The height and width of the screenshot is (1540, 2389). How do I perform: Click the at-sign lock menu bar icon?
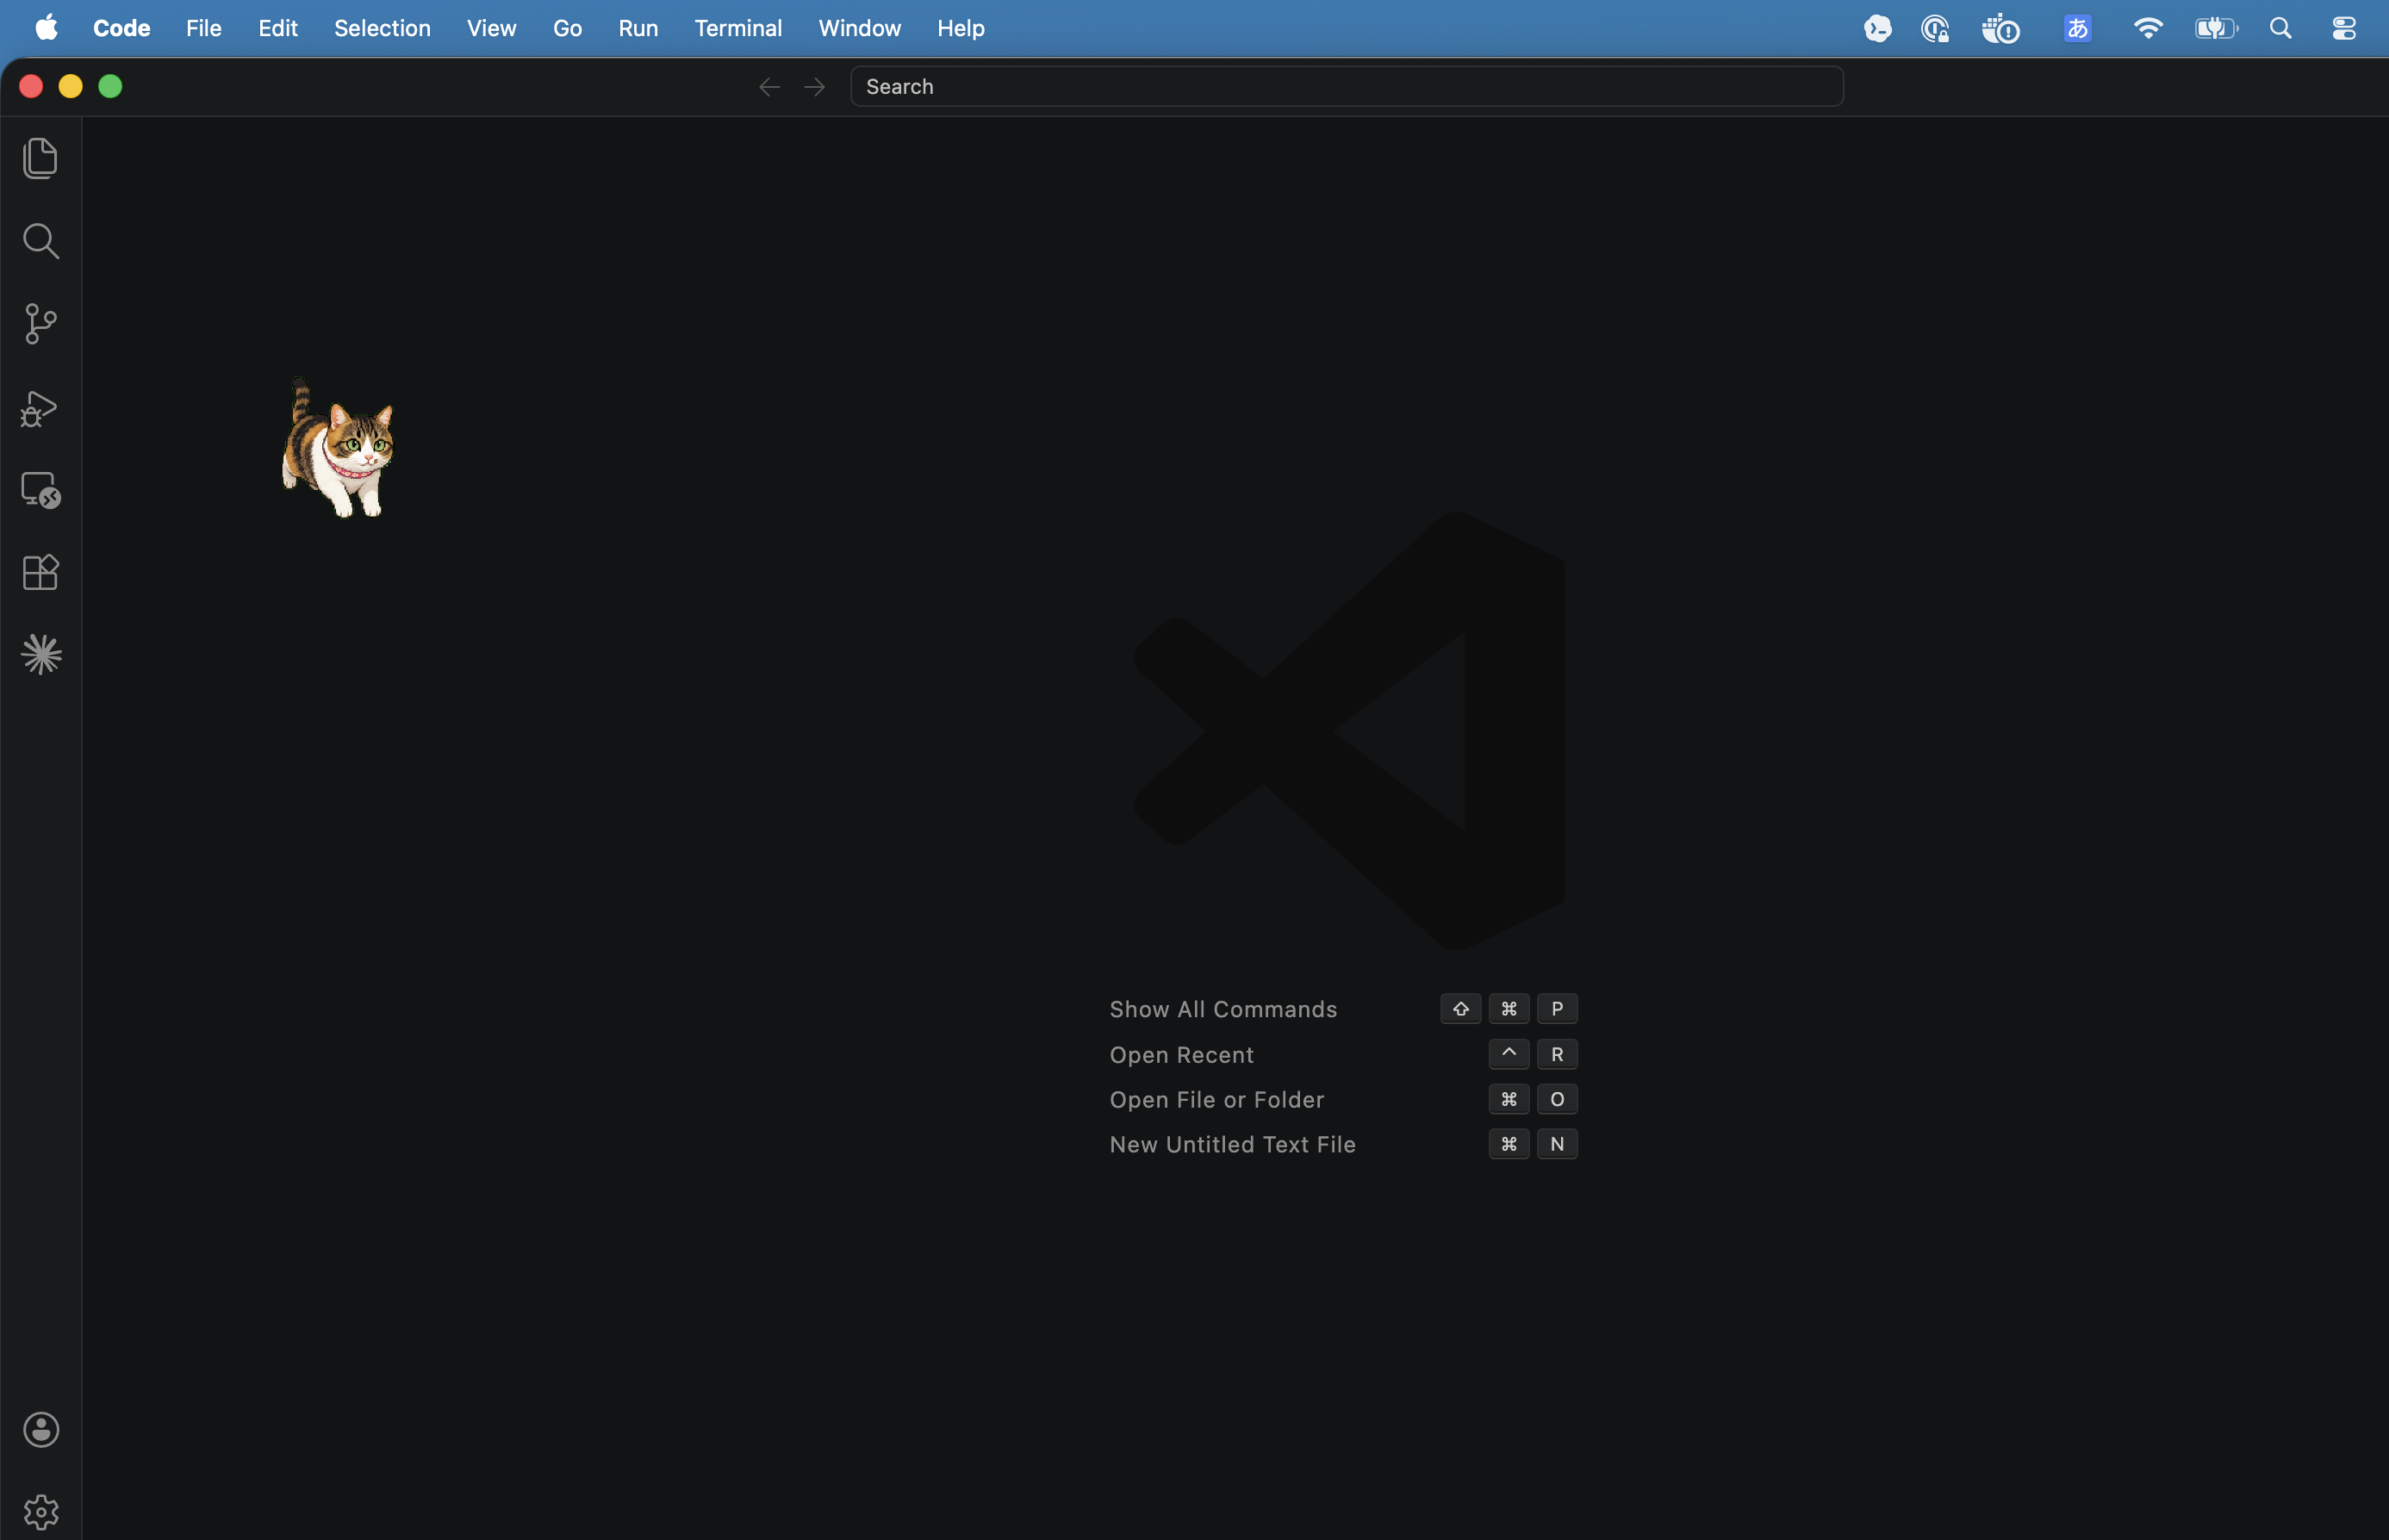click(1935, 29)
